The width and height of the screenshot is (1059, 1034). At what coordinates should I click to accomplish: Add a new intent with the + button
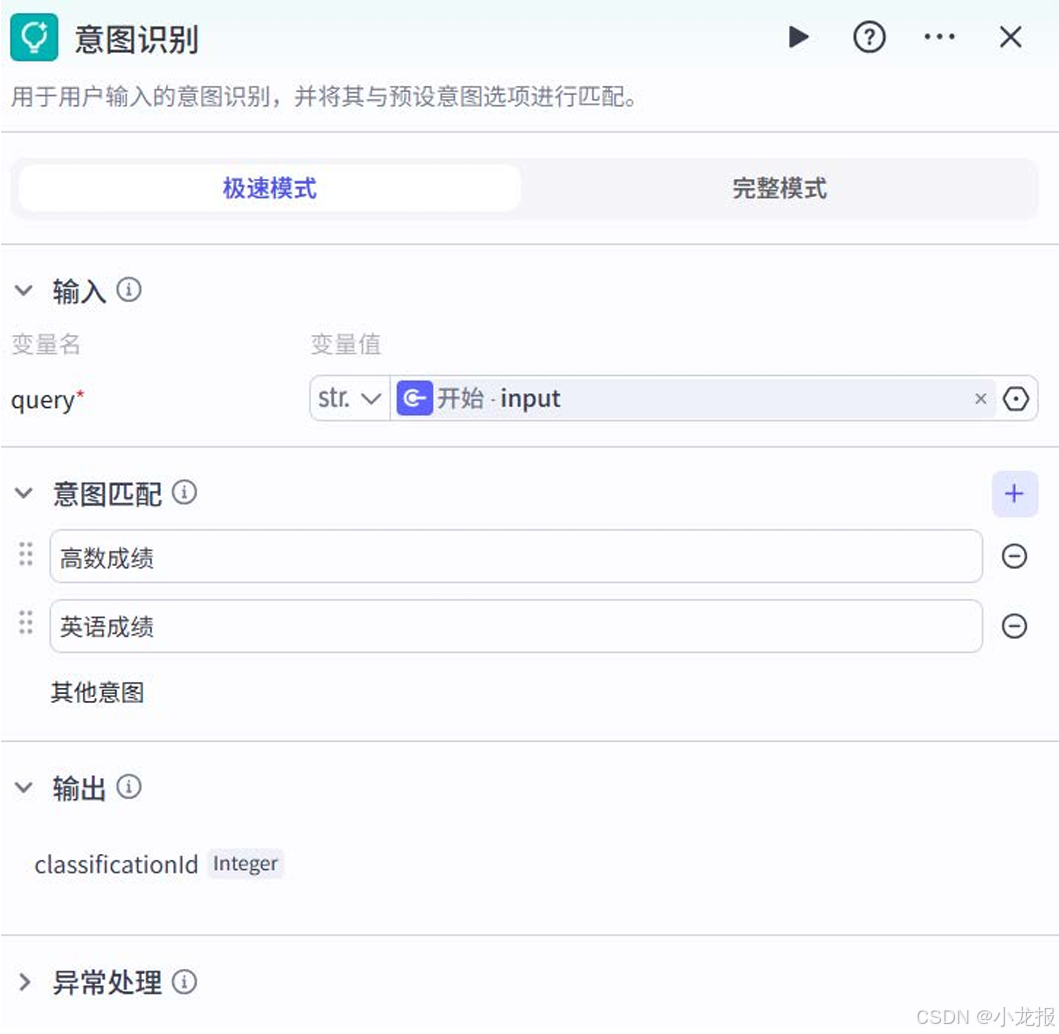pos(1014,493)
